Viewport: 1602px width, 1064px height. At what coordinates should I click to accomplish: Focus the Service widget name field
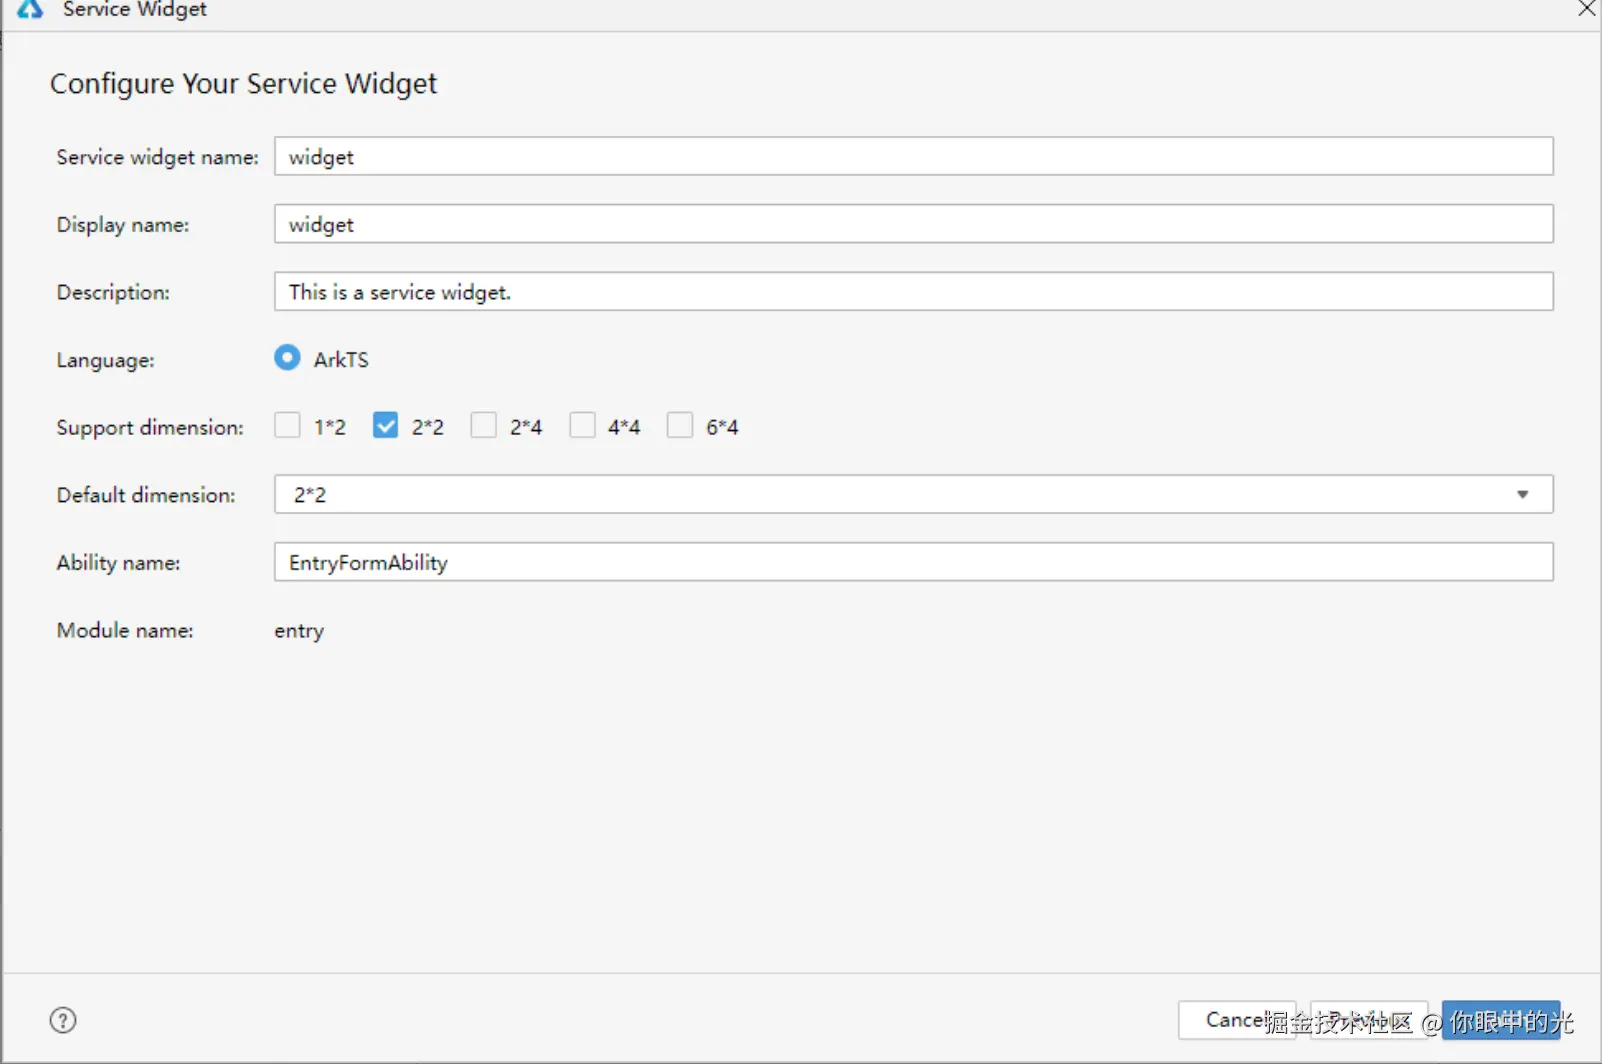914,156
